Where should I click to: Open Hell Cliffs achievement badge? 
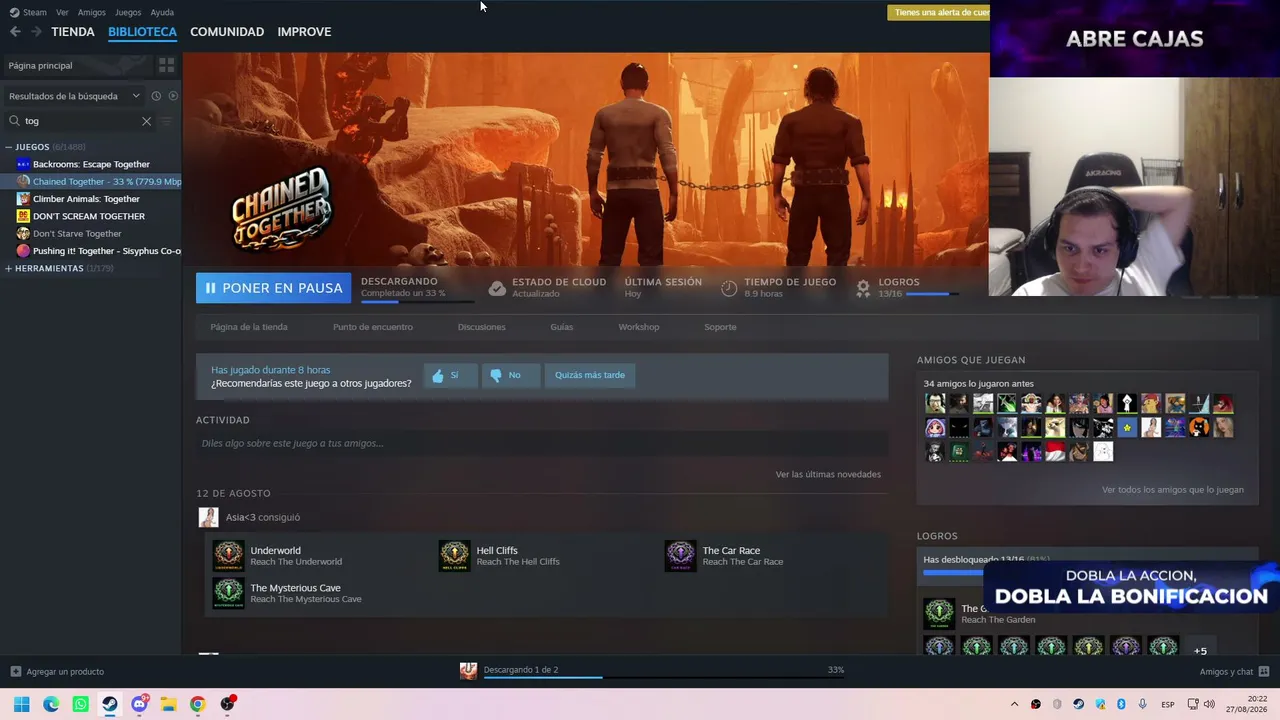coord(454,556)
